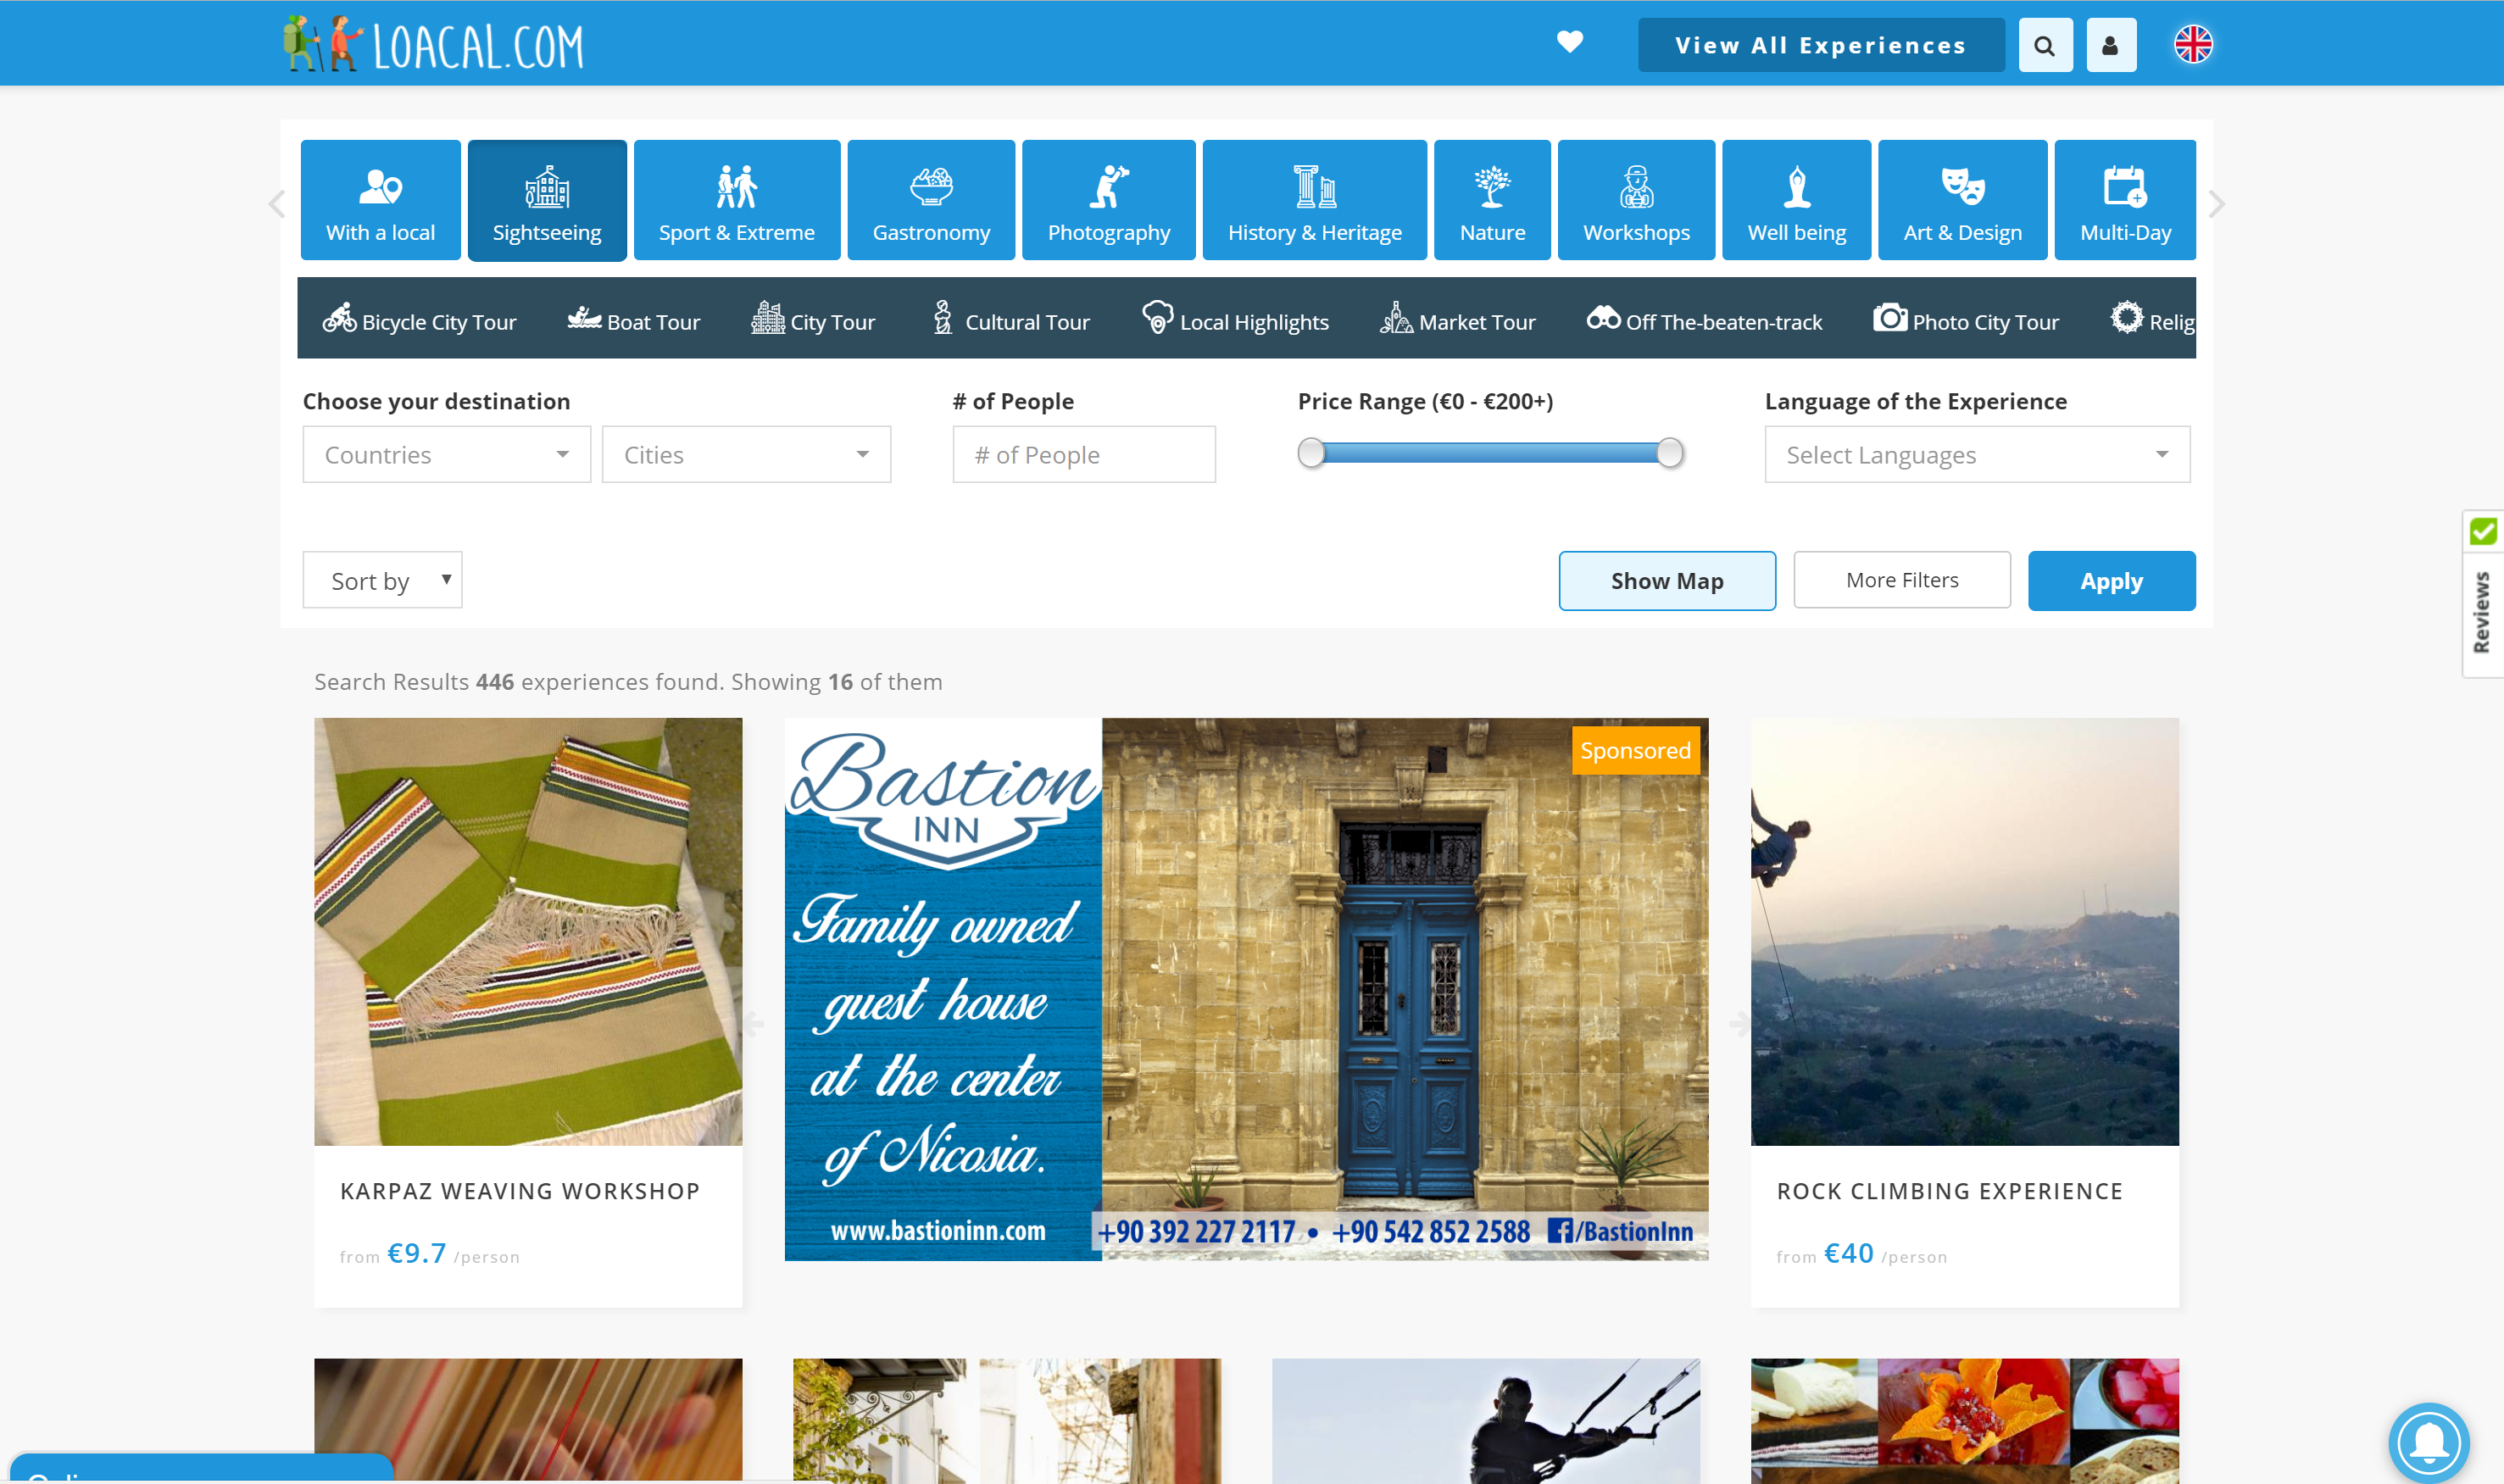
Task: Open the Gastronomy category
Action: coord(931,199)
